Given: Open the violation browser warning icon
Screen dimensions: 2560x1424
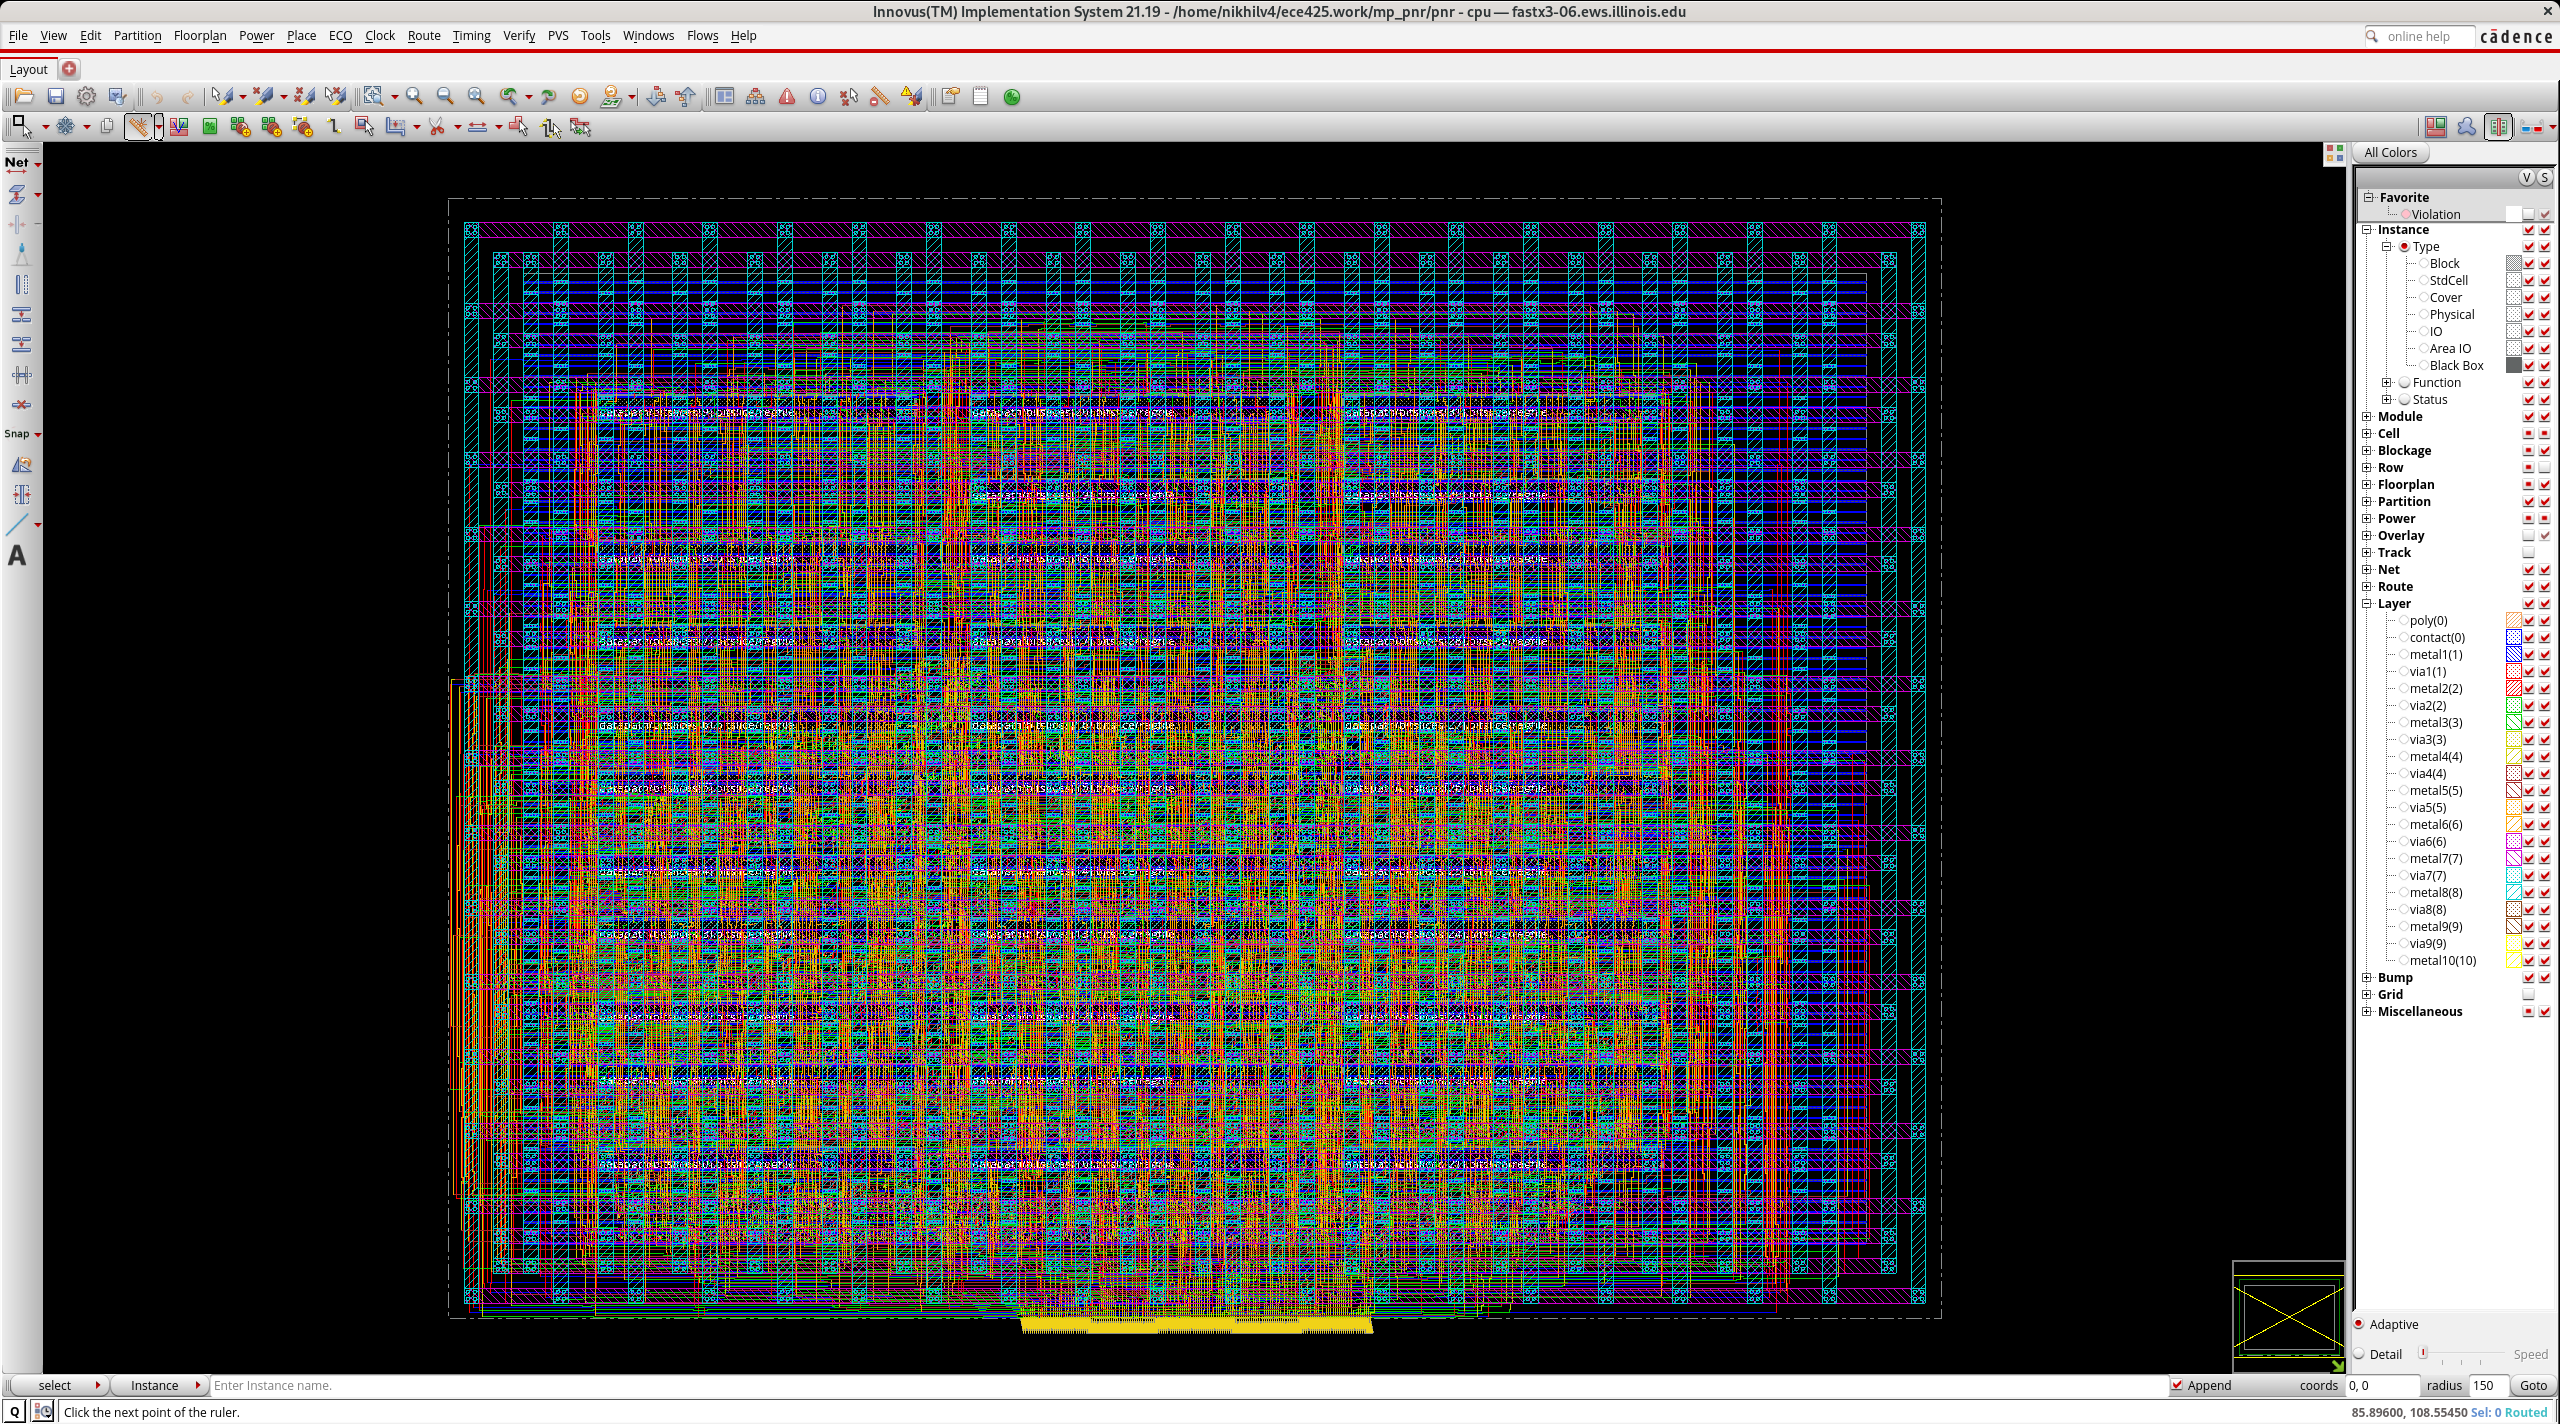Looking at the screenshot, I should point(787,96).
